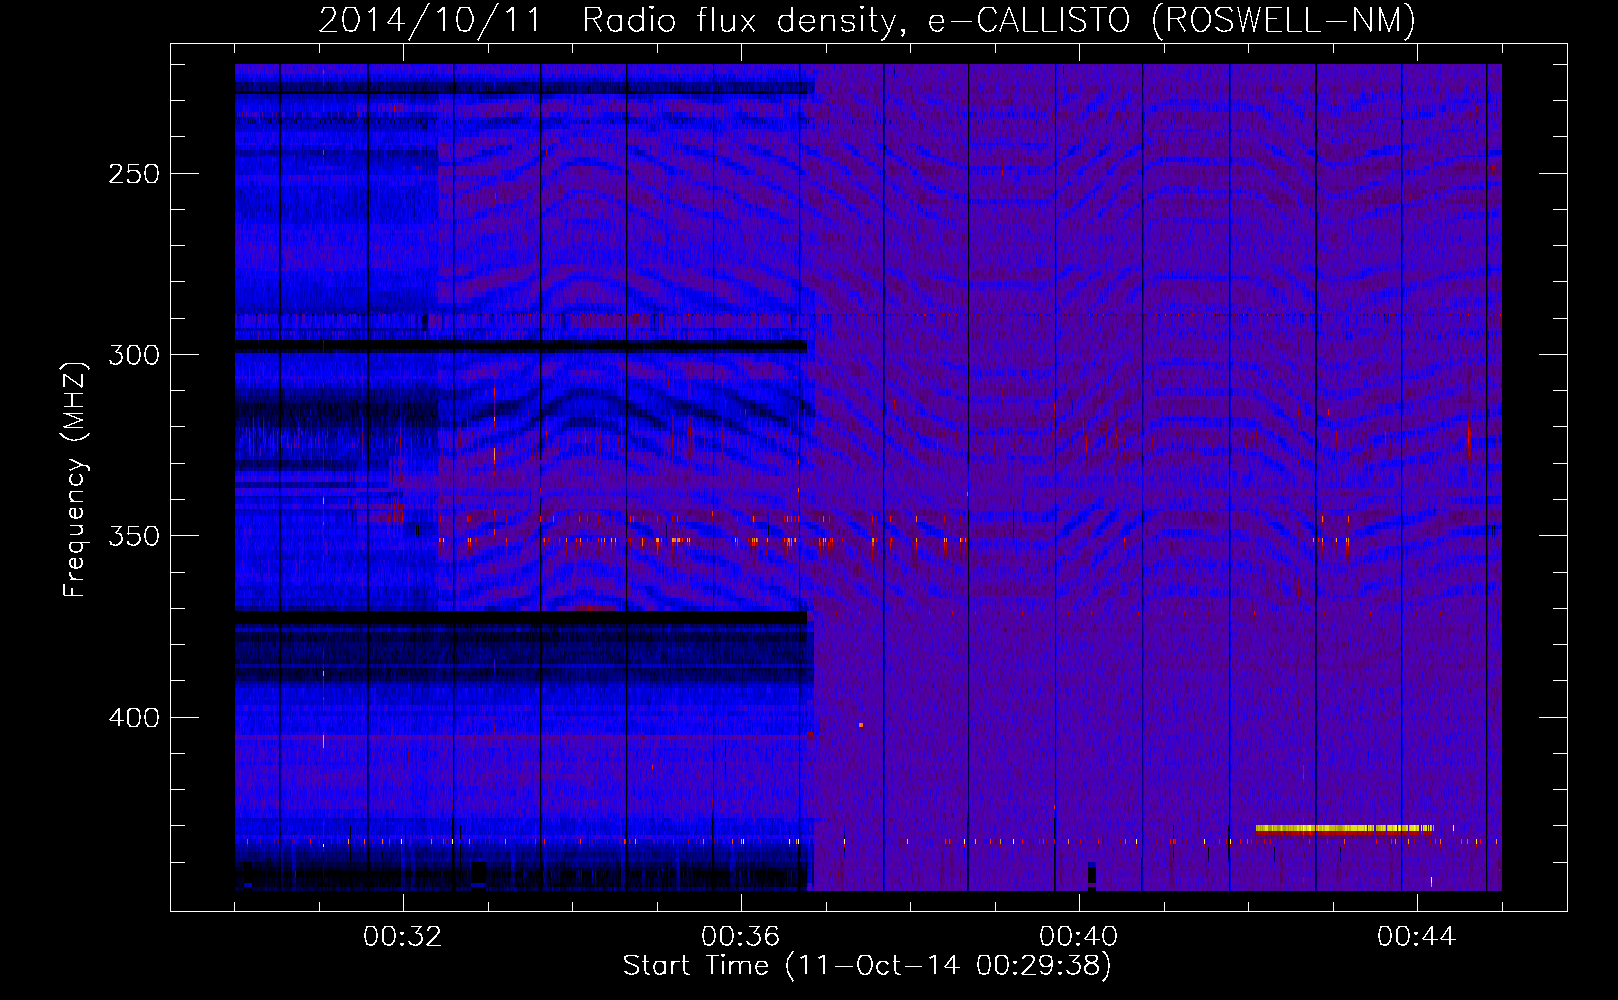Click the 300 frequency tick label
Image resolution: width=1618 pixels, height=1000 pixels.
134,355
